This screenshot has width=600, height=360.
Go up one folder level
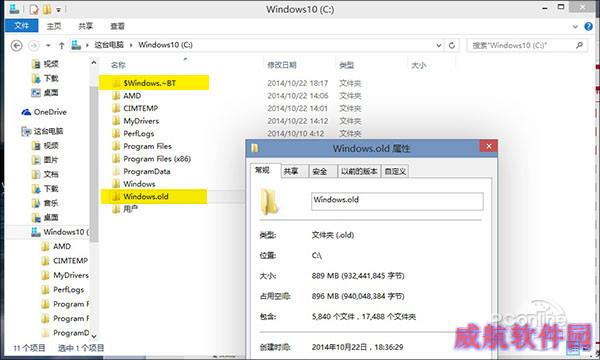[61, 46]
